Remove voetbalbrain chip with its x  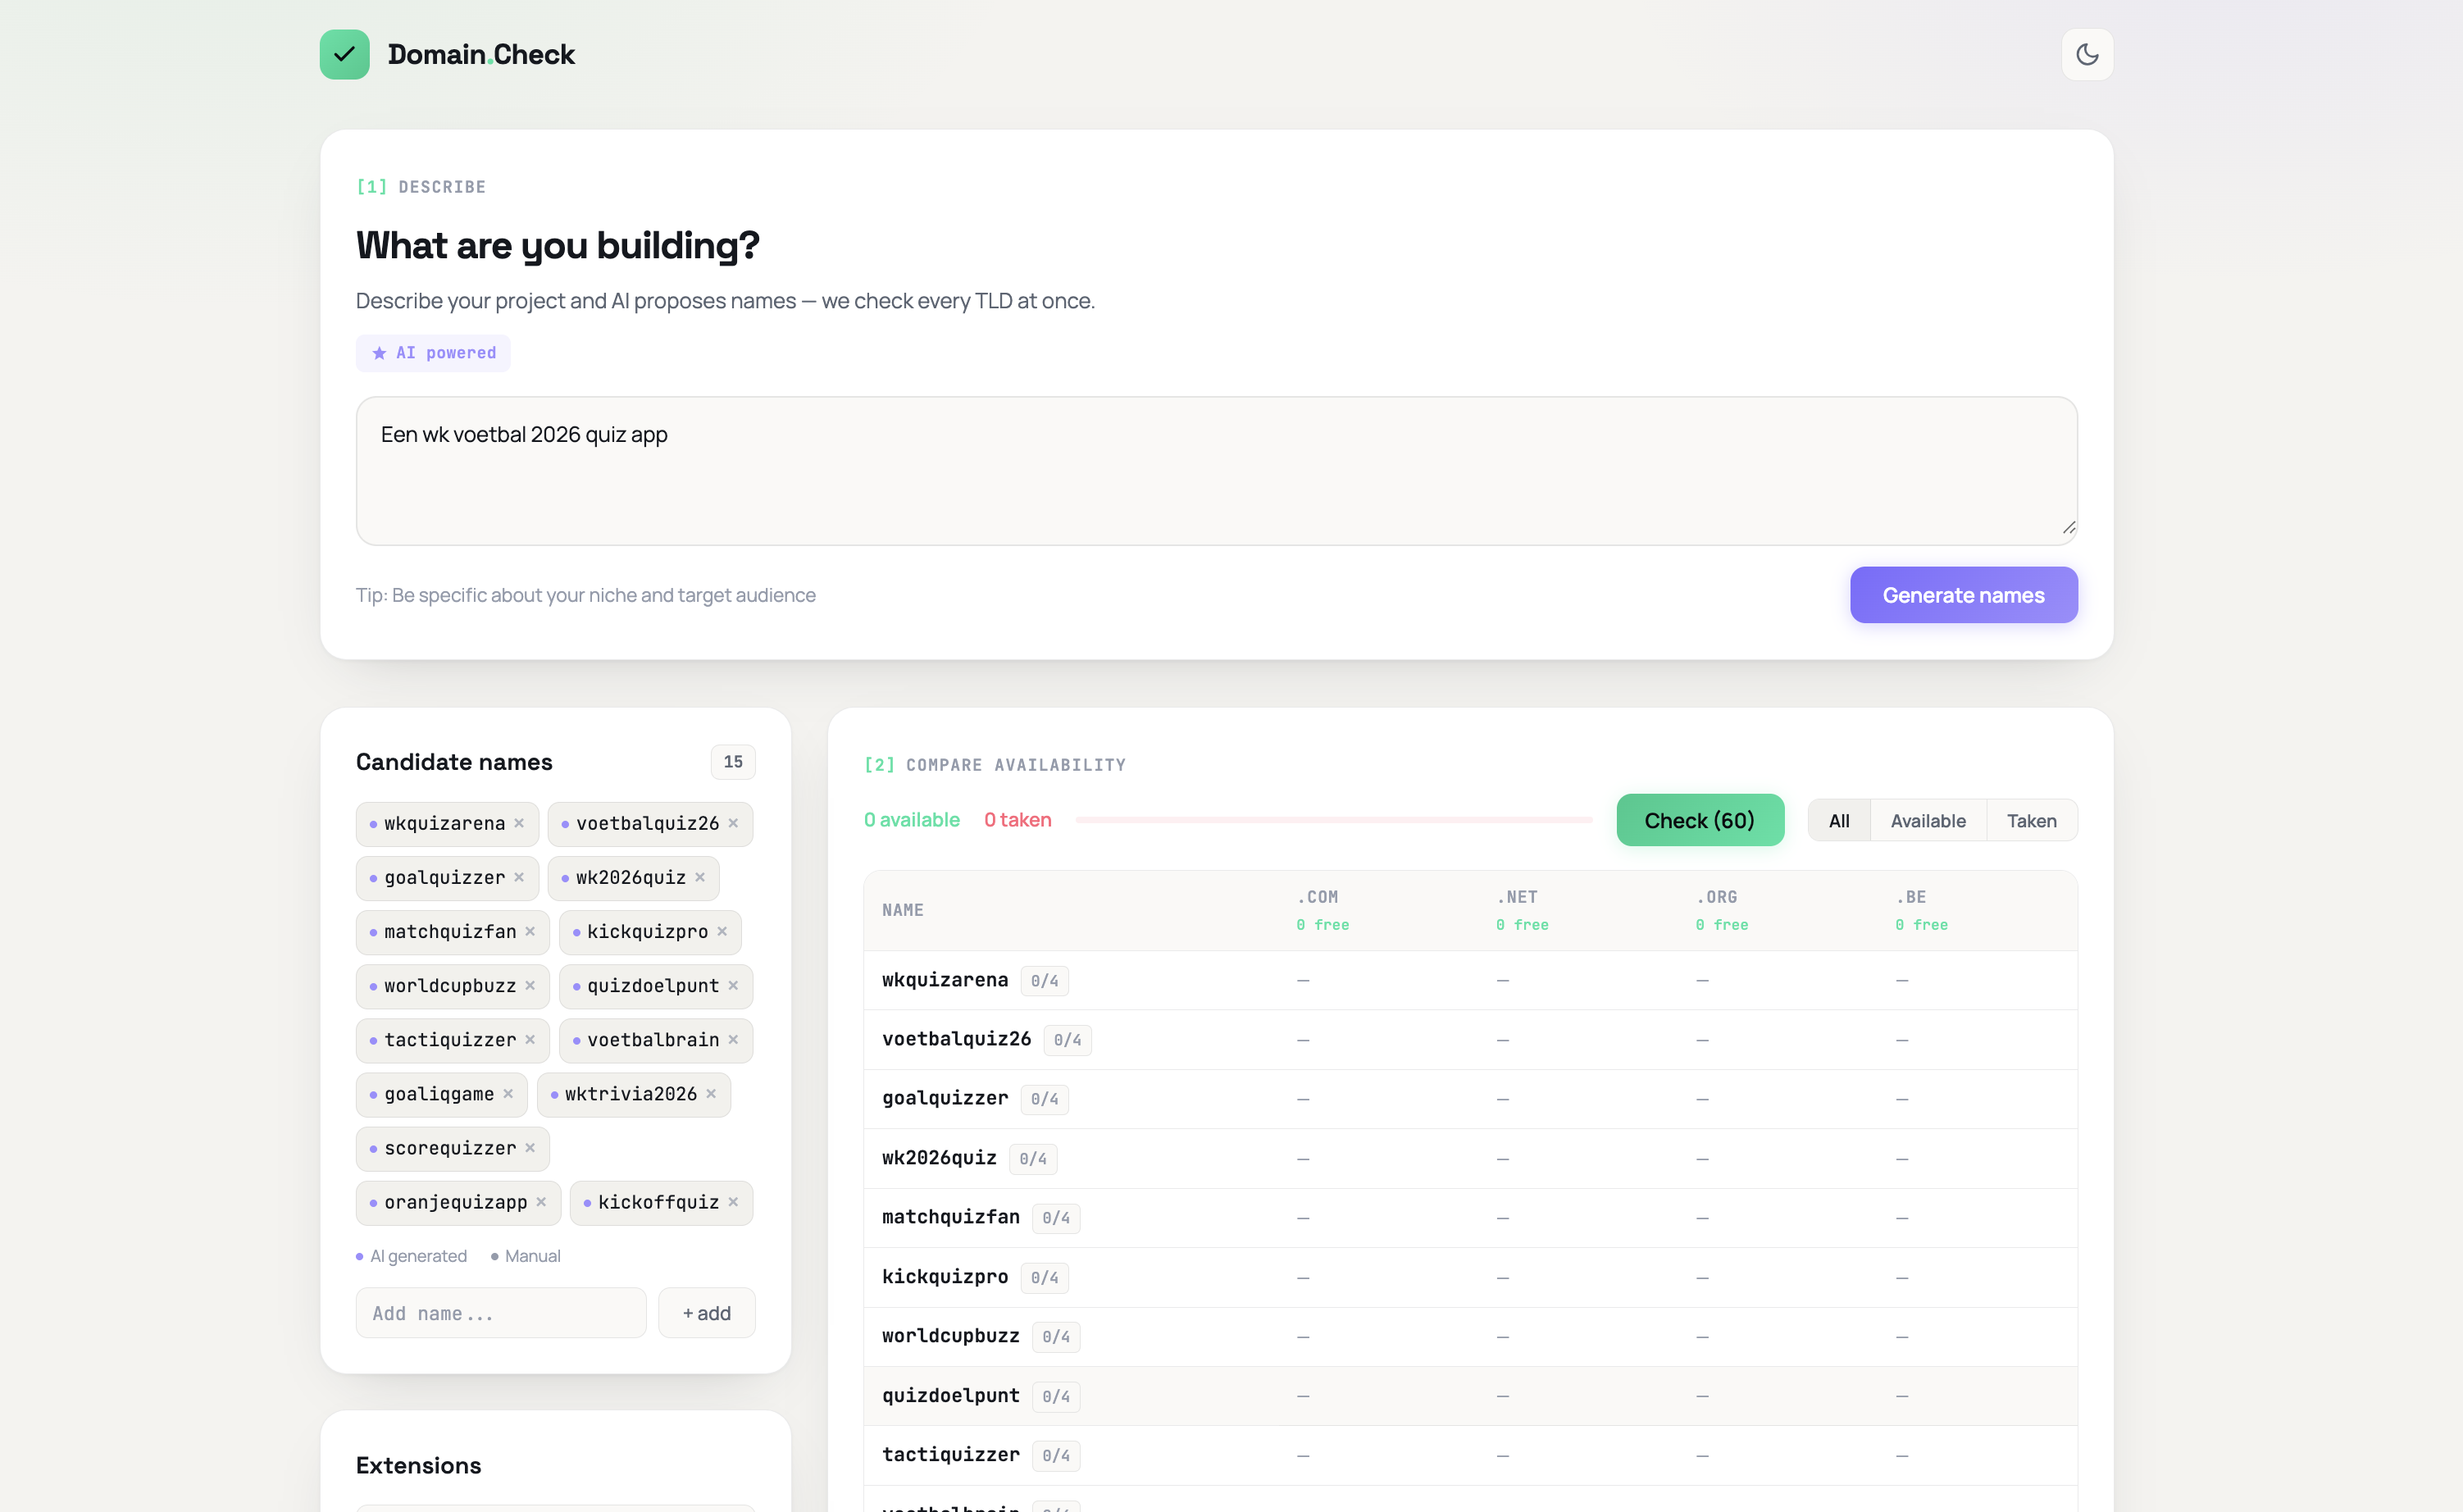click(733, 1040)
